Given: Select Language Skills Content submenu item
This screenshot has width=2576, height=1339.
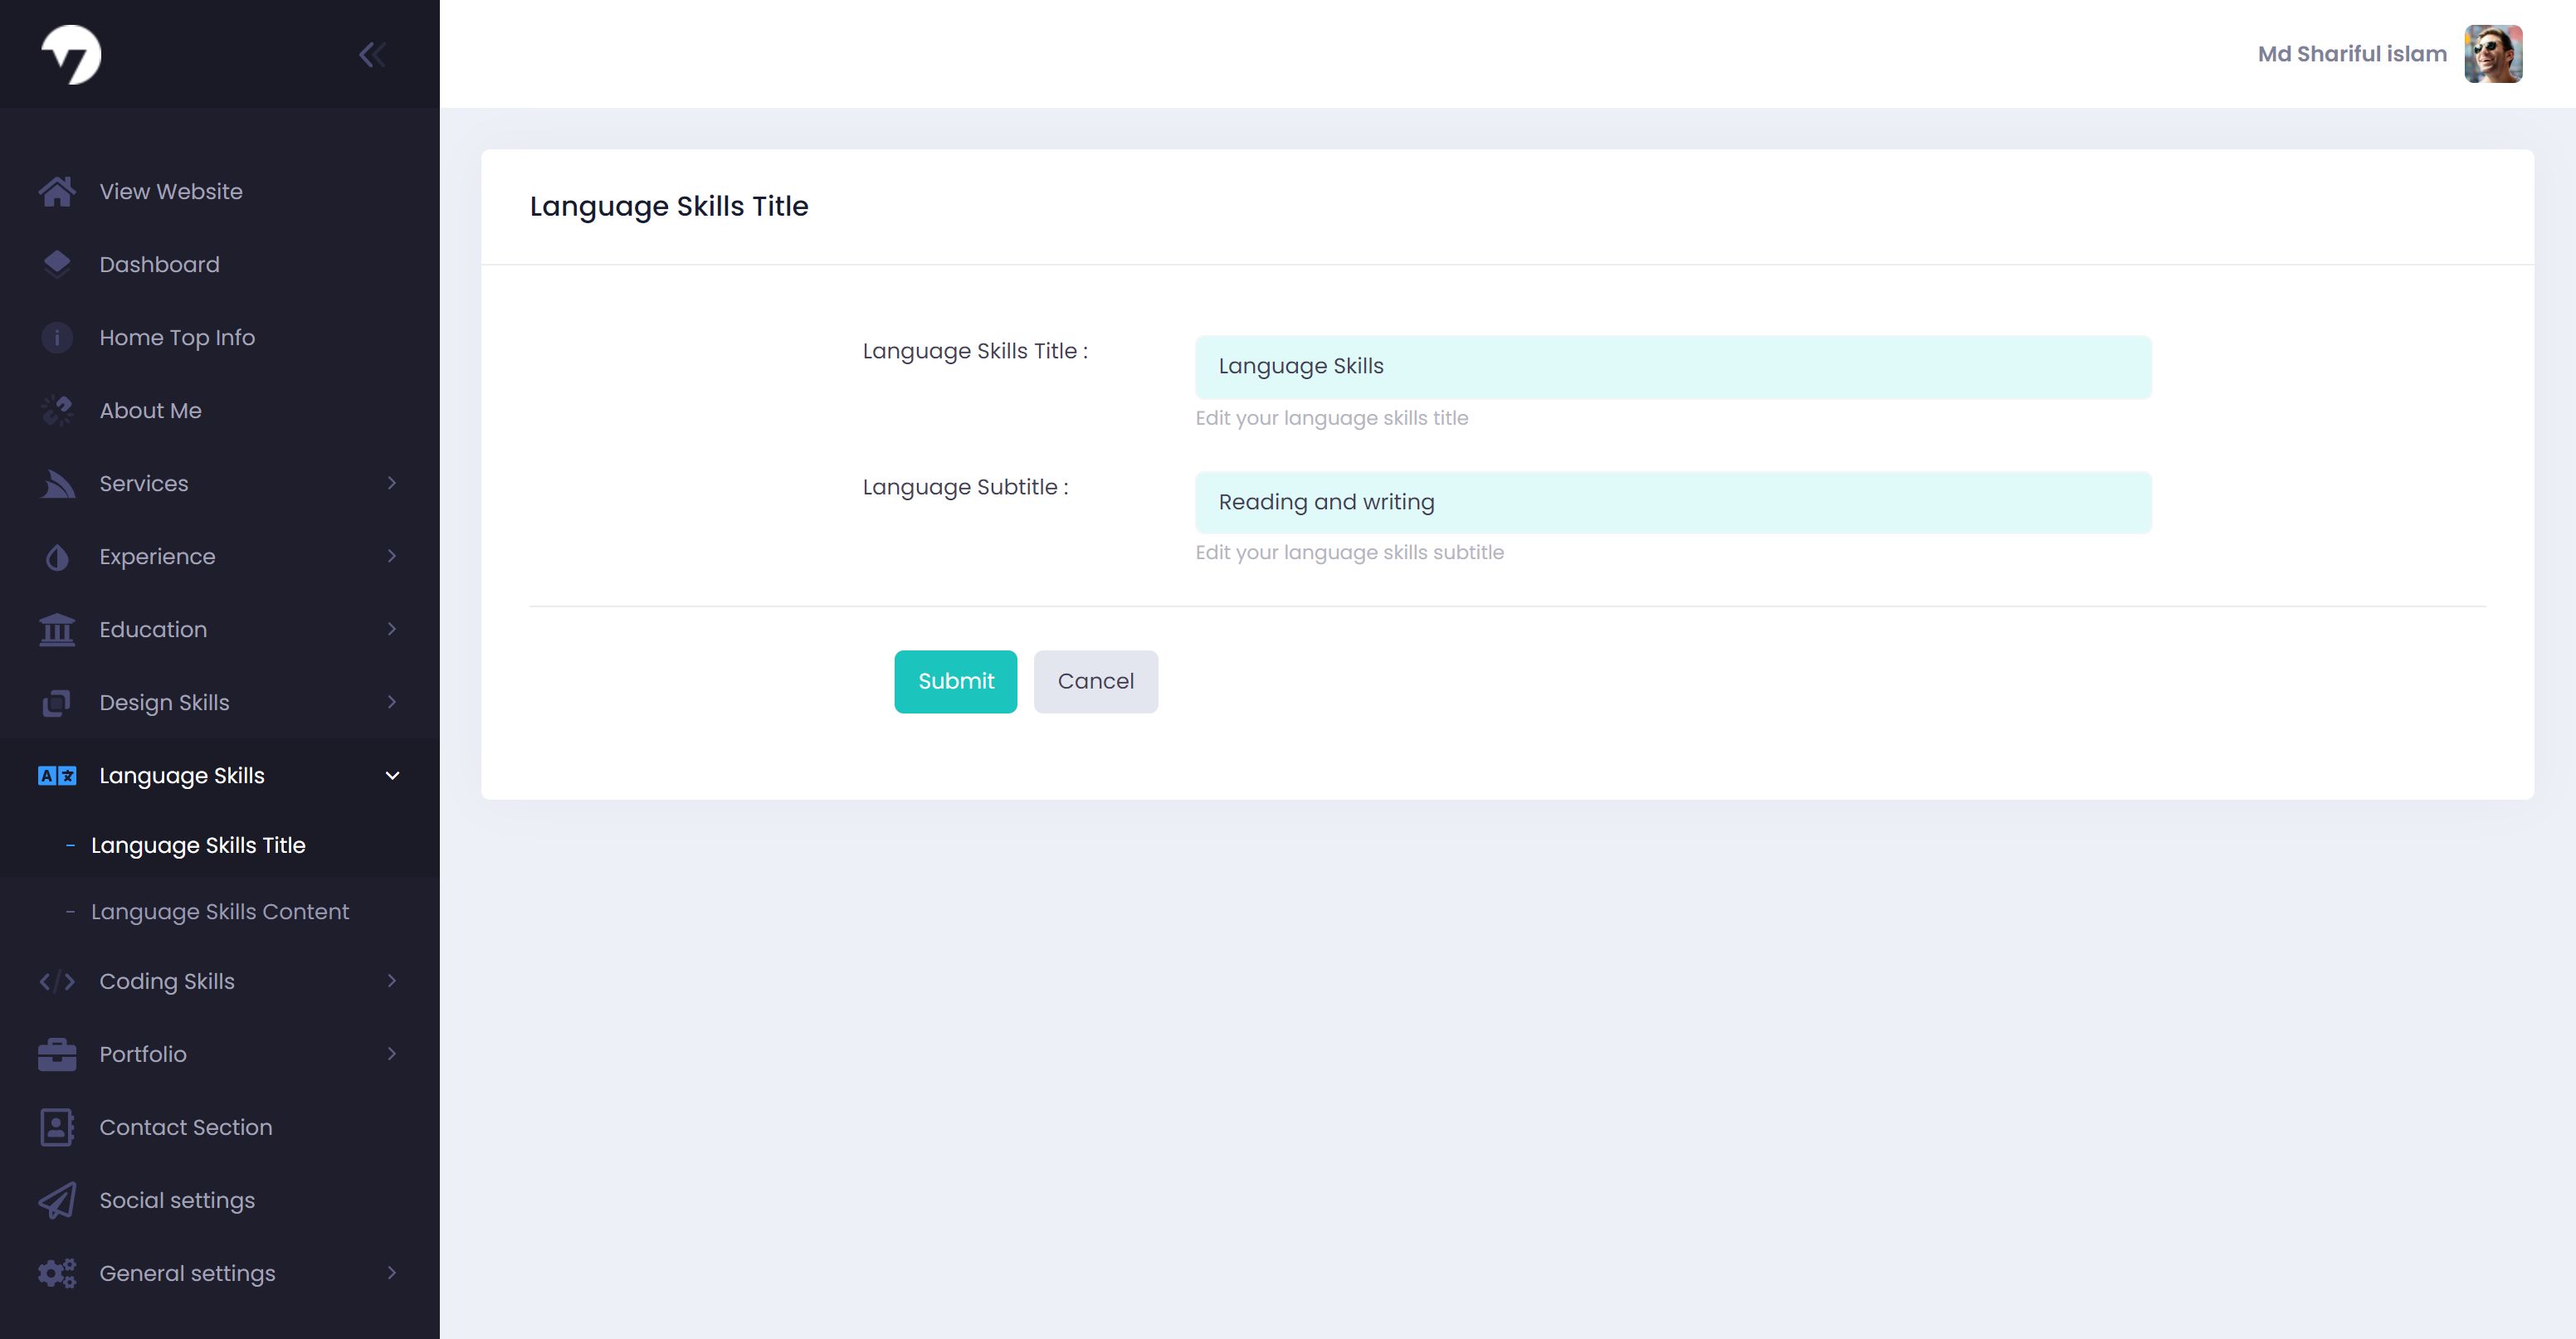Looking at the screenshot, I should click(220, 912).
